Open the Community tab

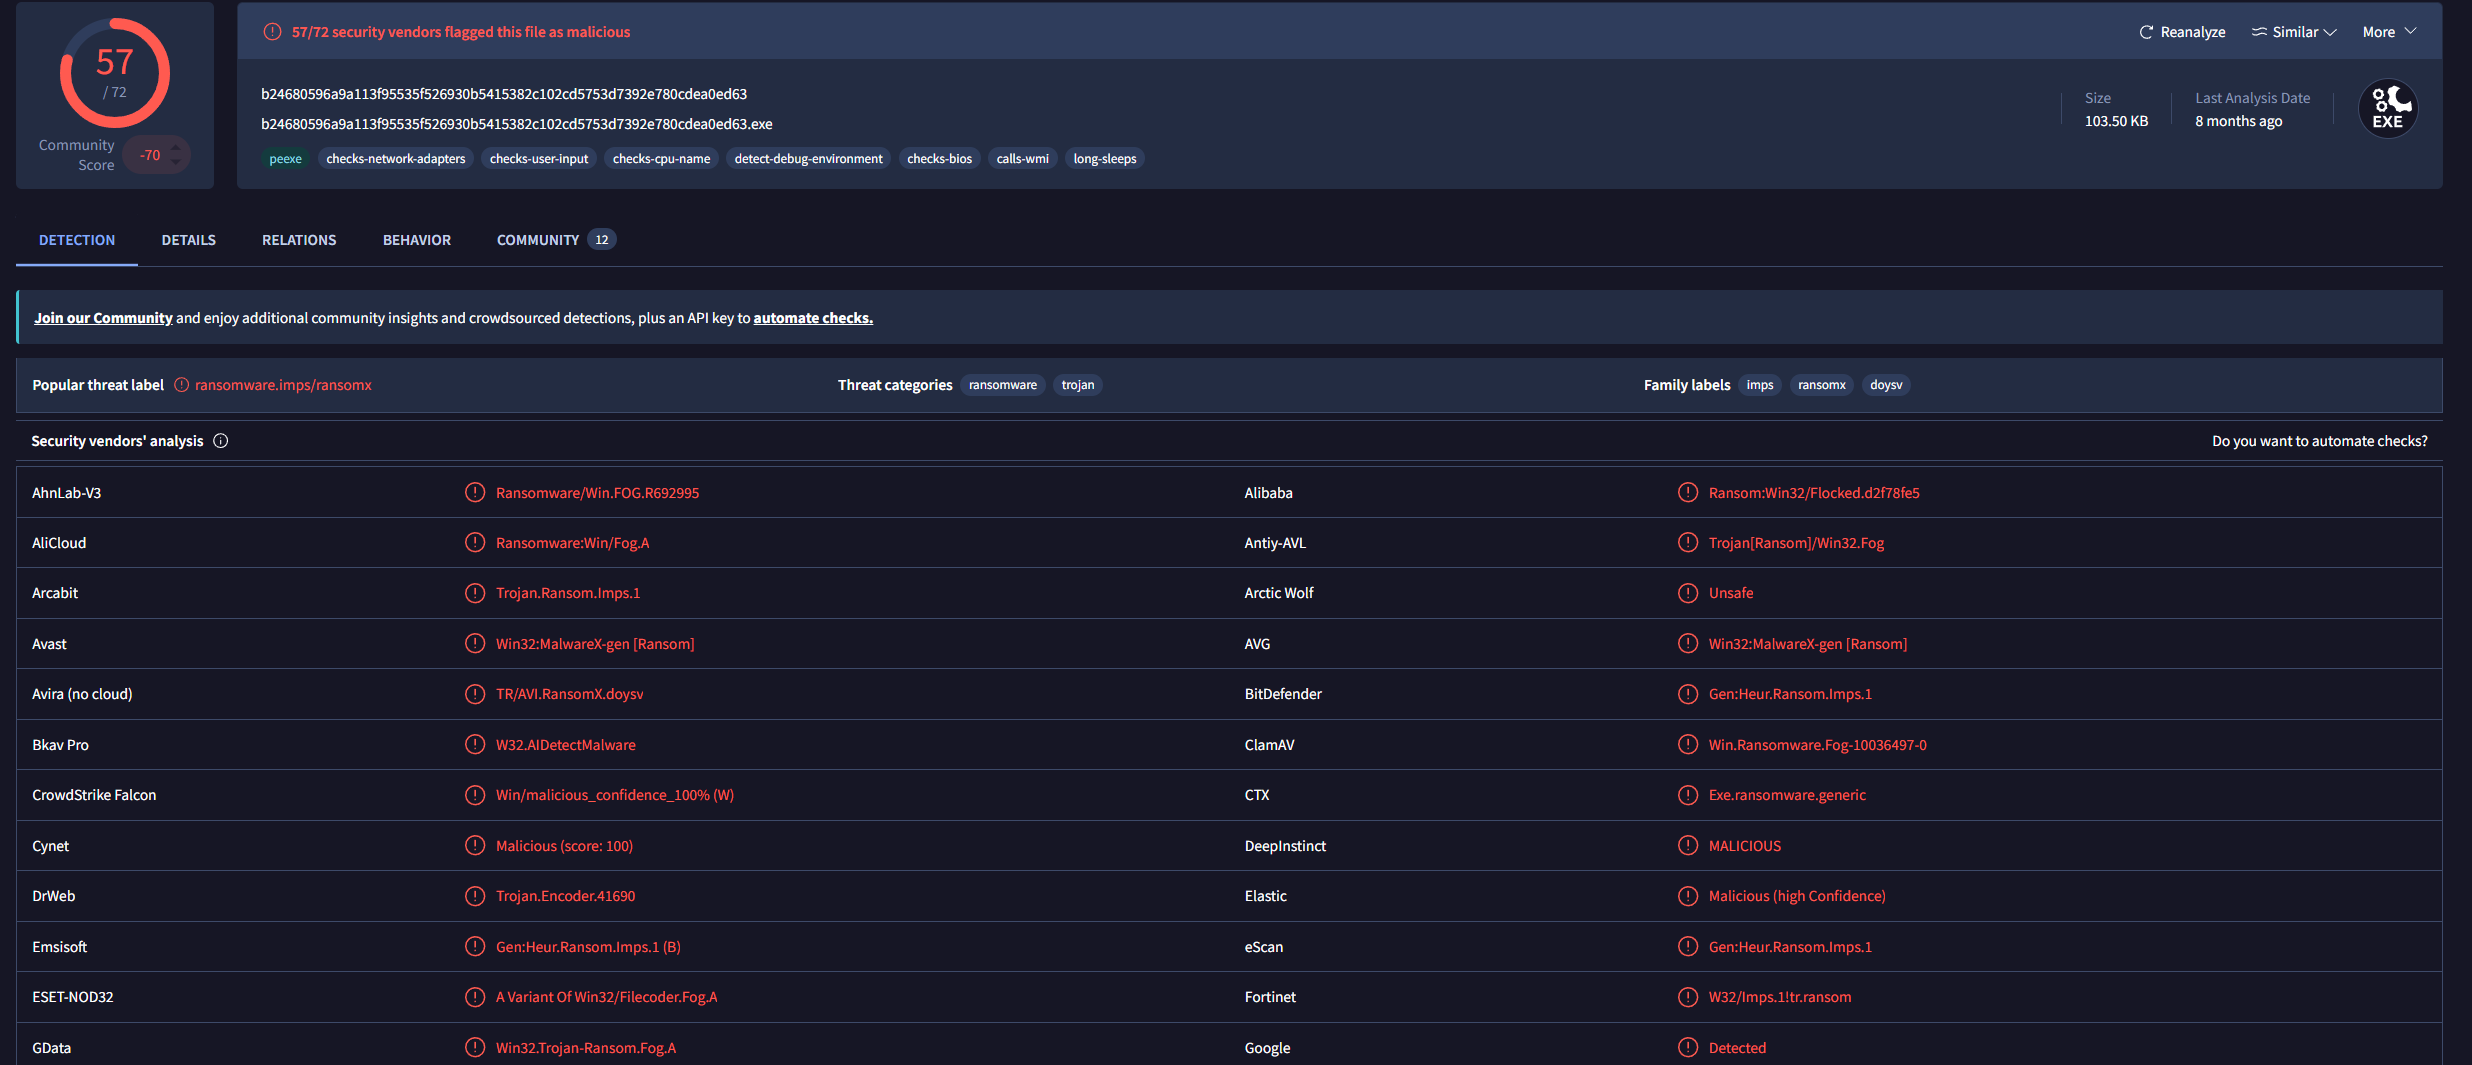pyautogui.click(x=556, y=240)
